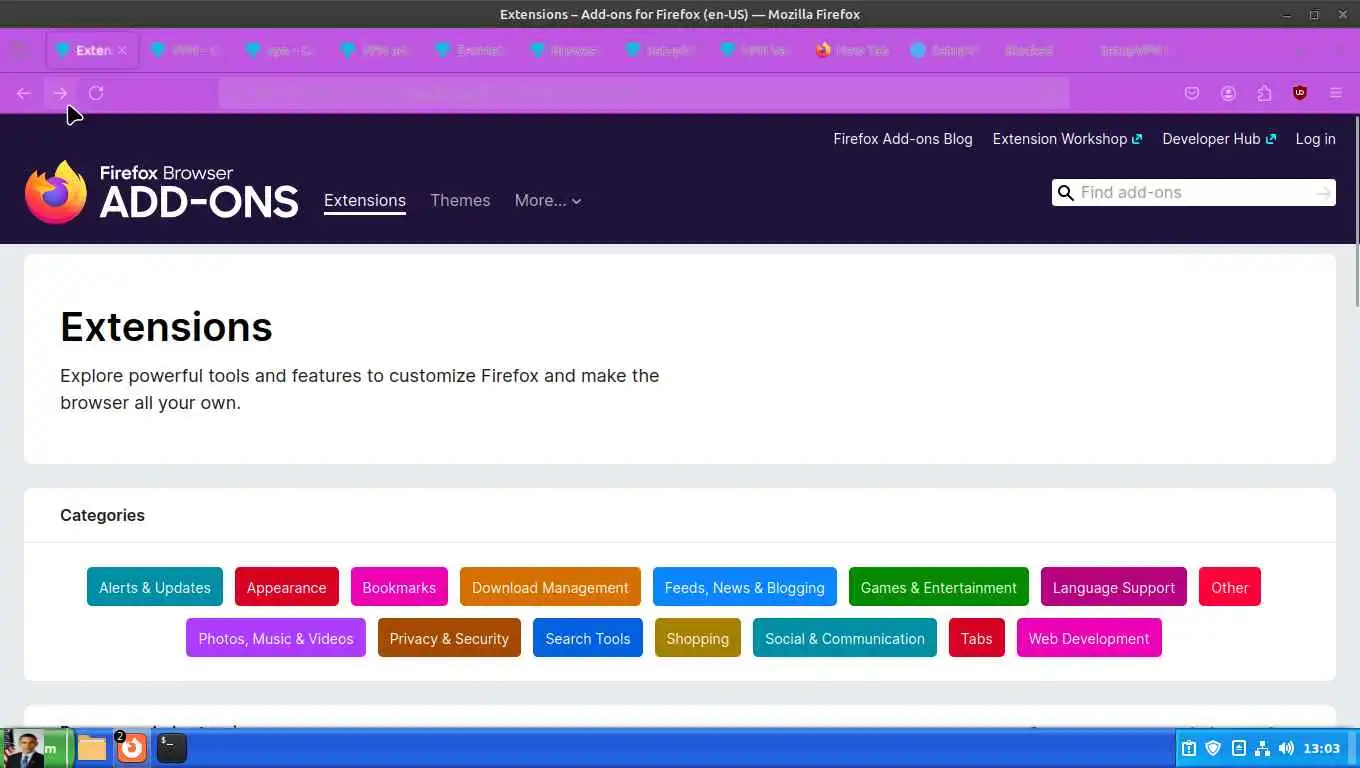Click the page vertical scrollbar
Viewport: 1360px width, 768px height.
tap(1356, 210)
